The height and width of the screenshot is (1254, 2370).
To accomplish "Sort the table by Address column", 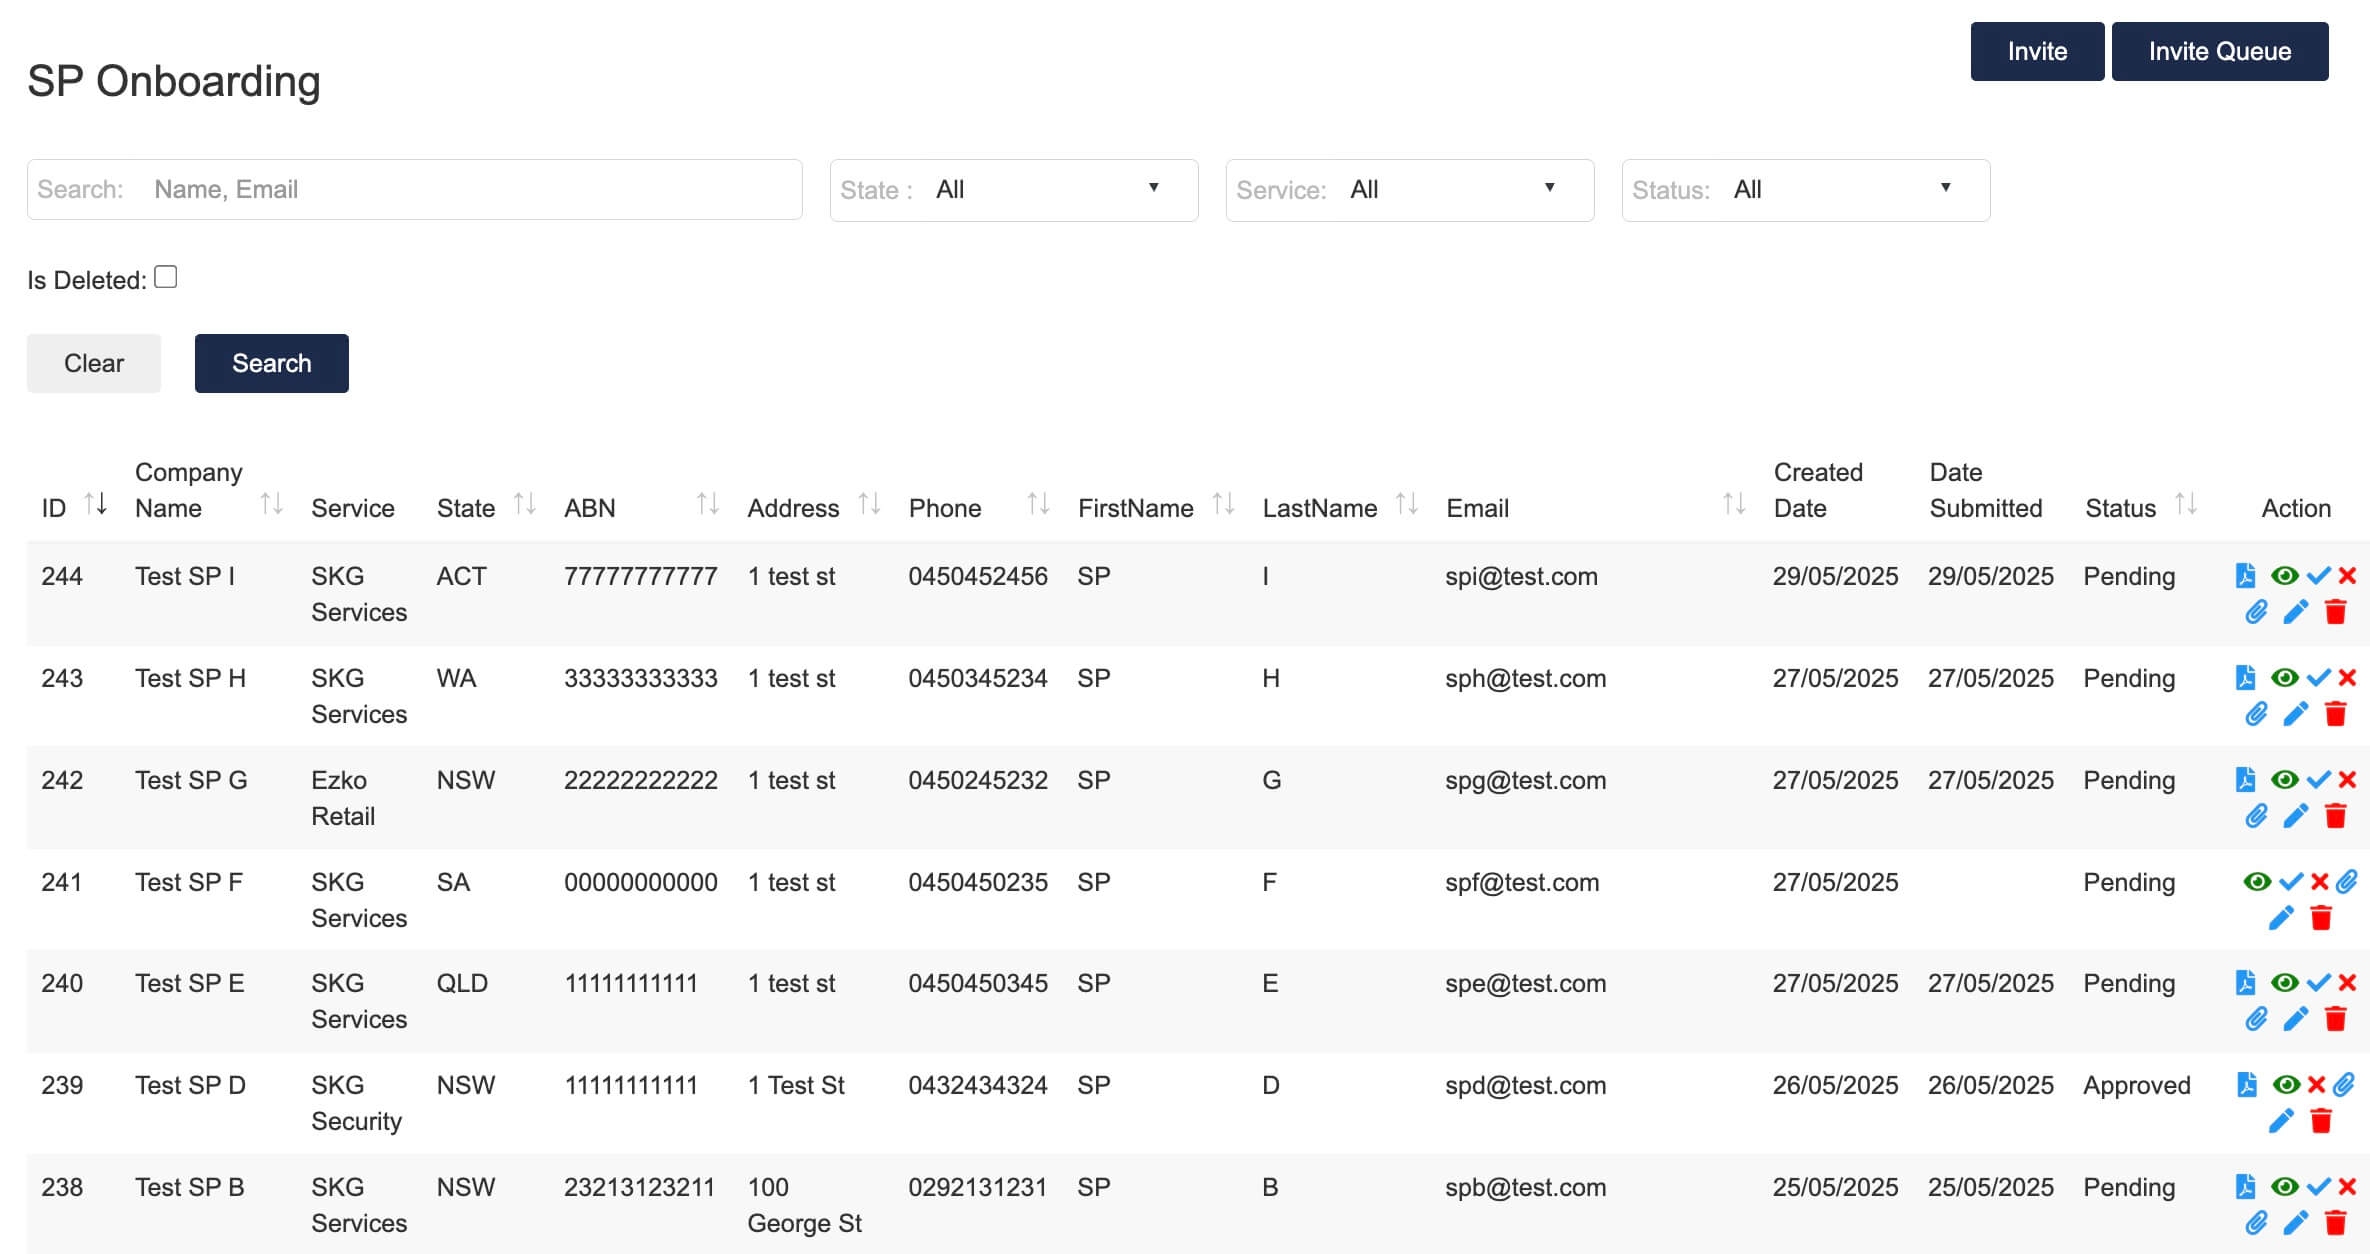I will click(x=870, y=504).
